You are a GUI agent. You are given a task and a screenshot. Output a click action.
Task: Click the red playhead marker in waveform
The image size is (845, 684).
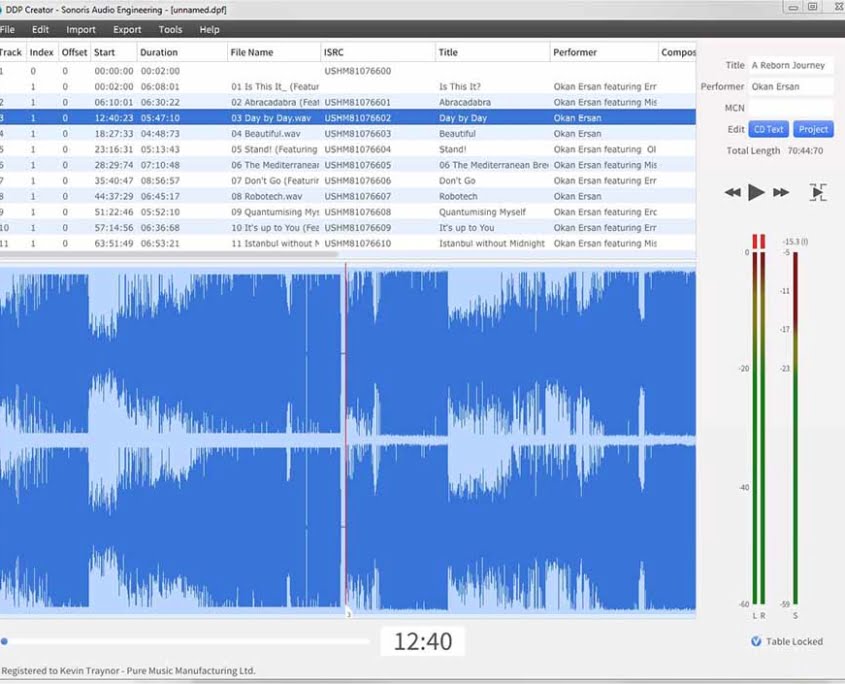[346, 440]
